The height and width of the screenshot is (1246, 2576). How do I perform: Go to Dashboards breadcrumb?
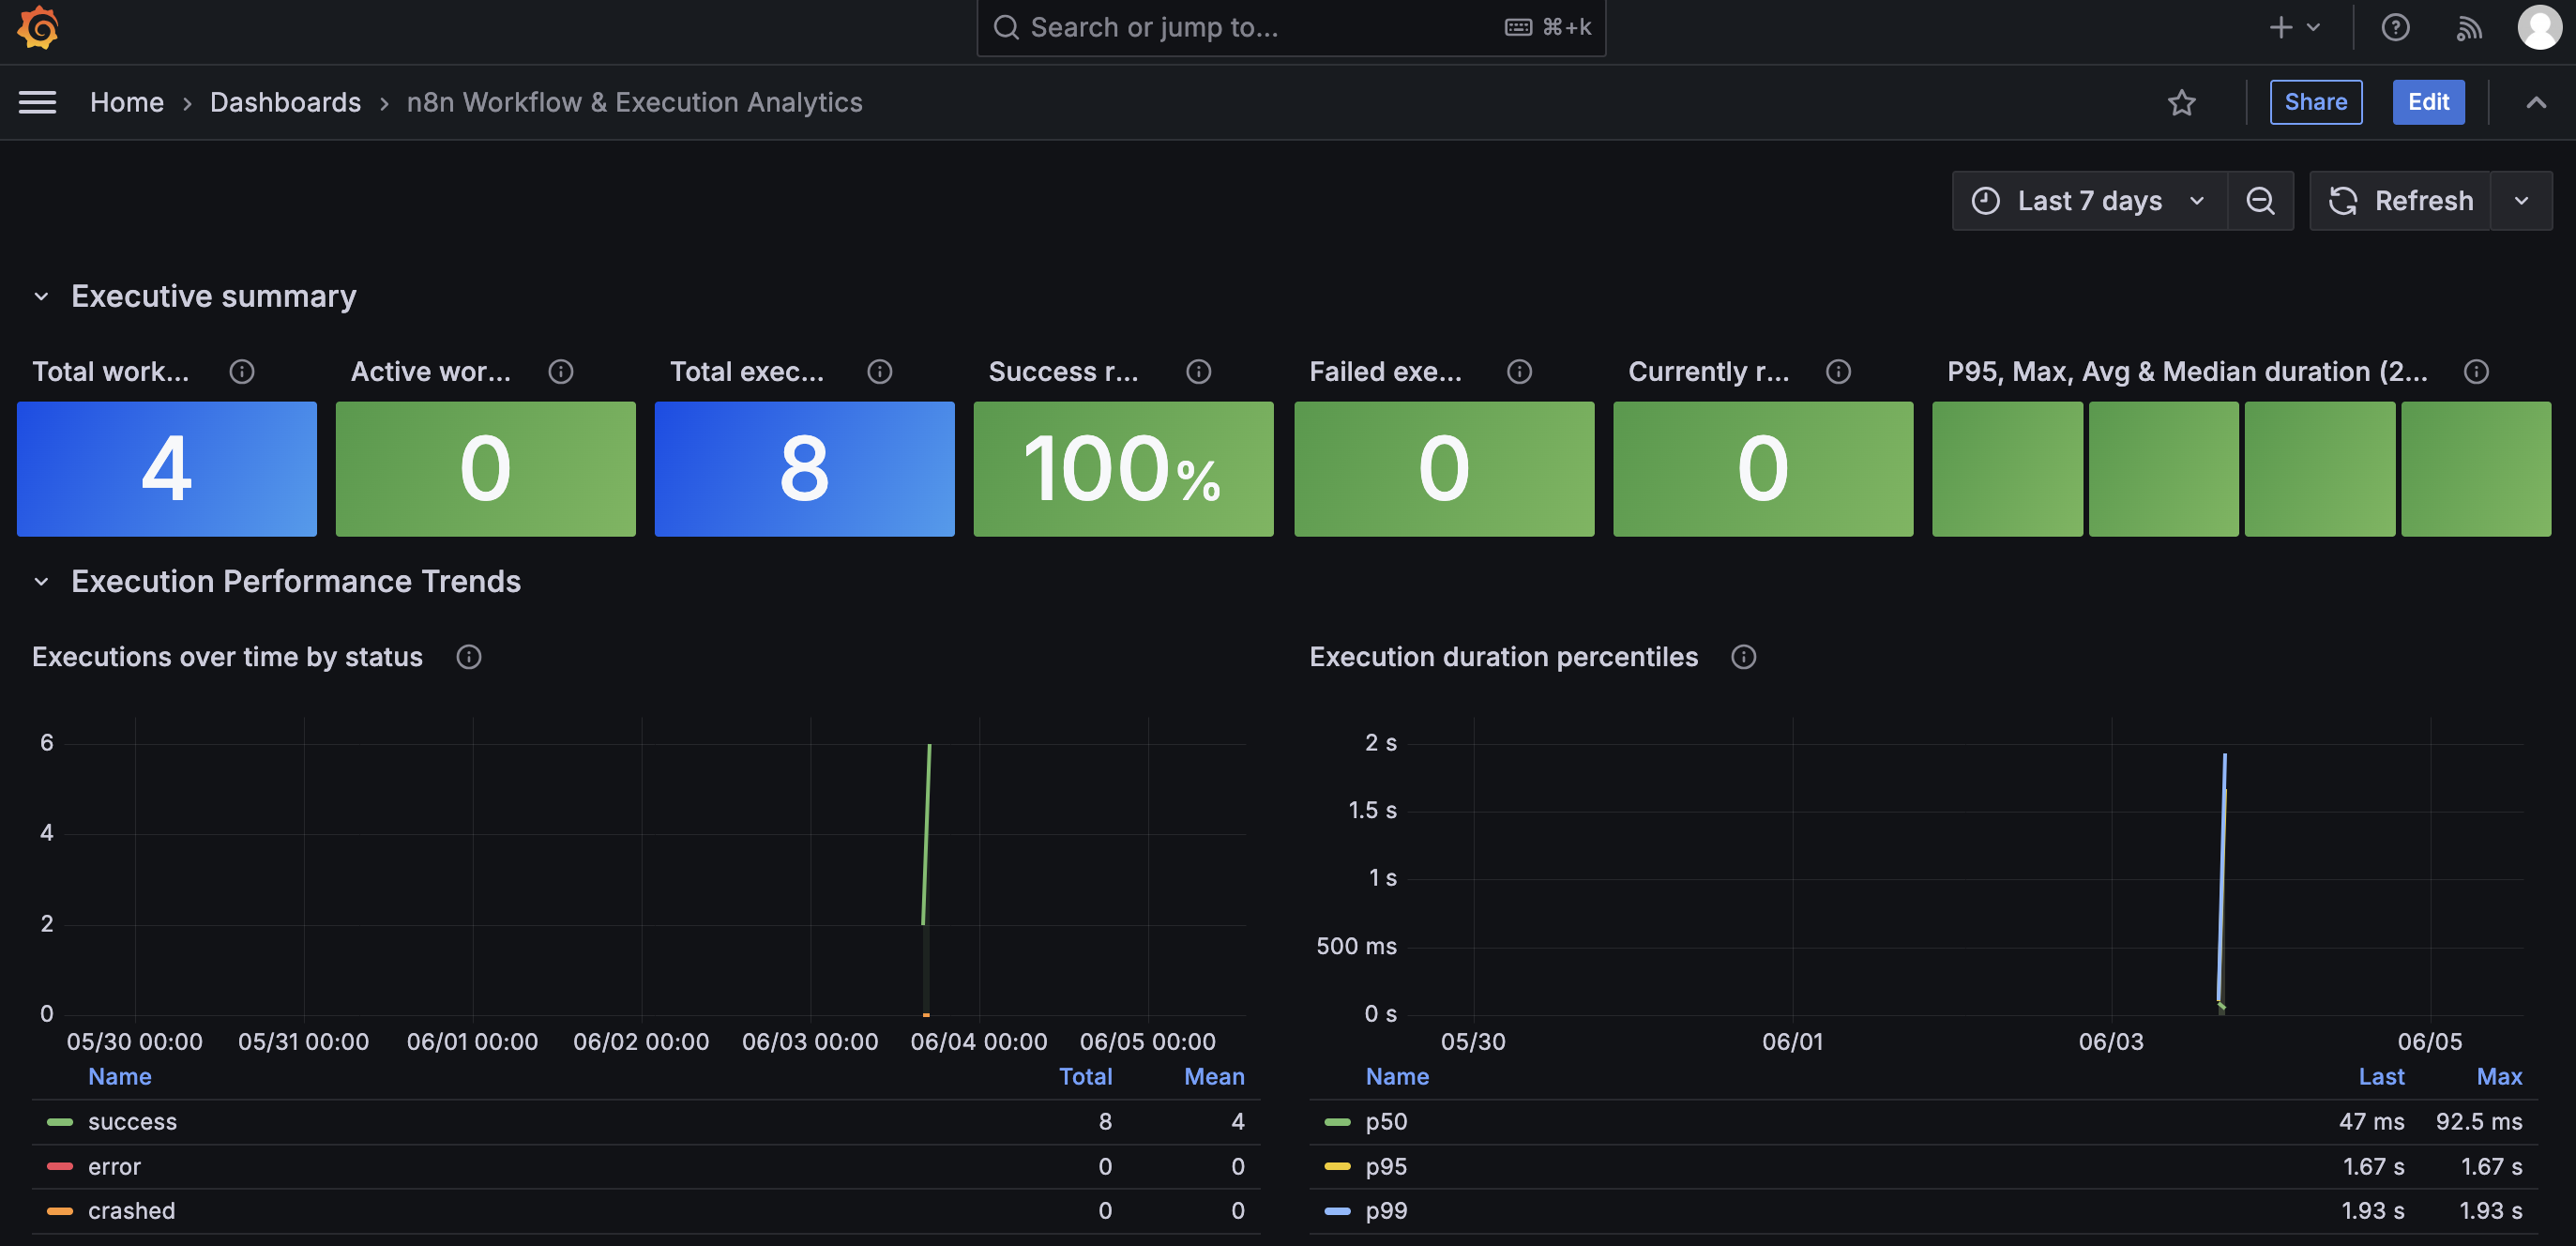pos(285,102)
